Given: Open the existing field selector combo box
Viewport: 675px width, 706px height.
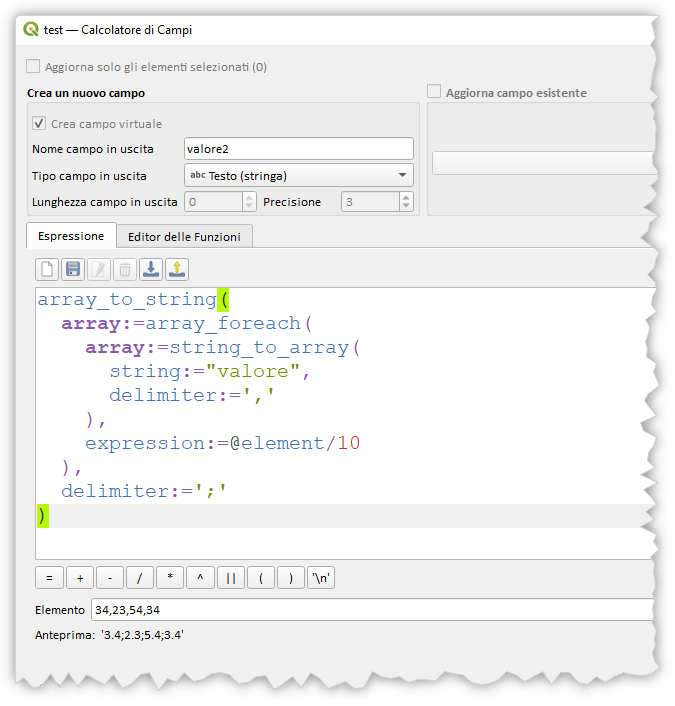Looking at the screenshot, I should (545, 163).
